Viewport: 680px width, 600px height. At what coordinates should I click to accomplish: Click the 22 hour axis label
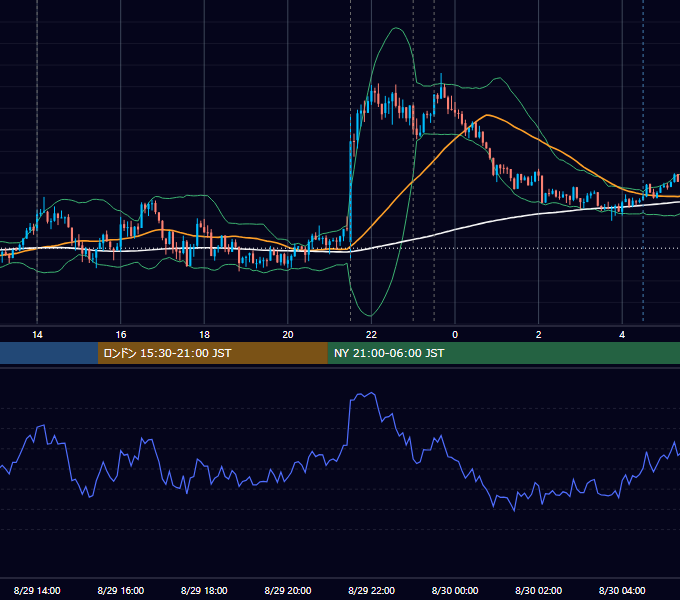(371, 335)
